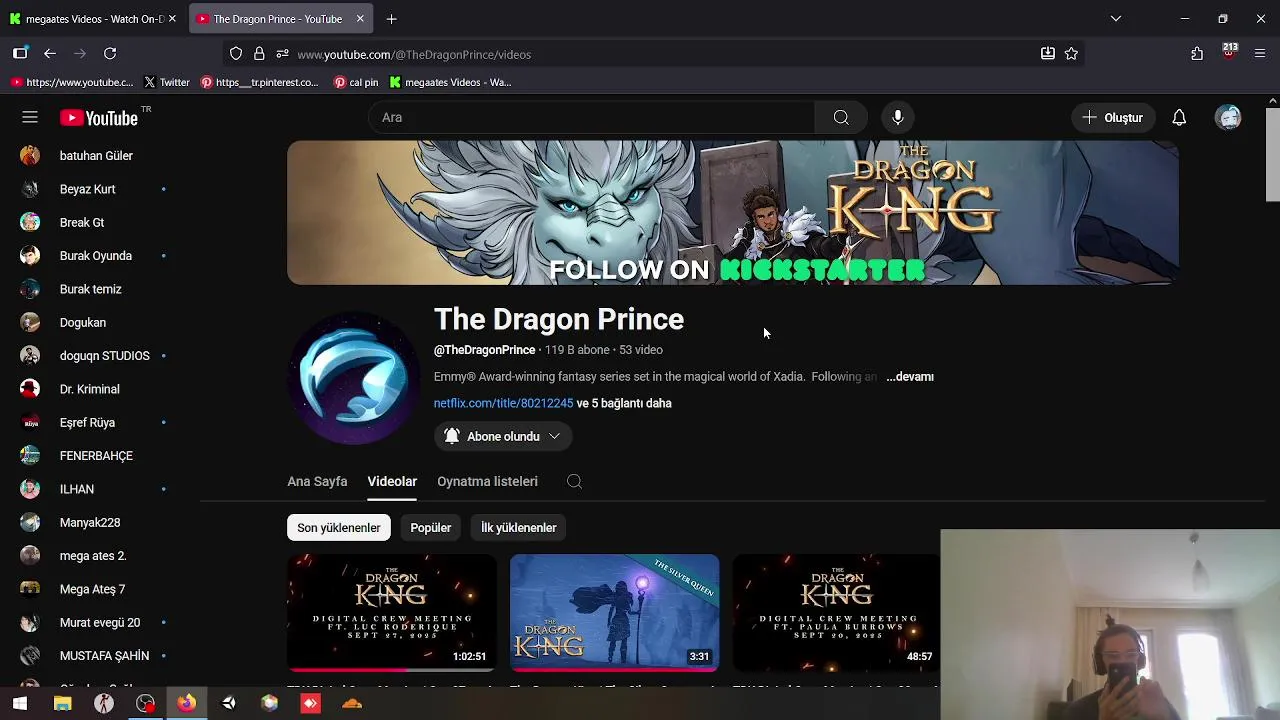
Task: Expand the Abone olundu subscription dropdown
Action: pyautogui.click(x=503, y=436)
